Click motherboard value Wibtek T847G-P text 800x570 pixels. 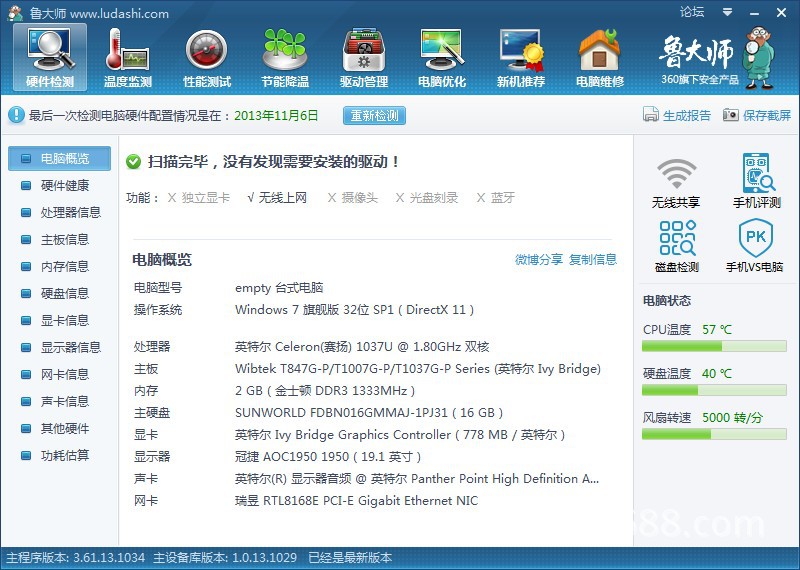pos(418,369)
